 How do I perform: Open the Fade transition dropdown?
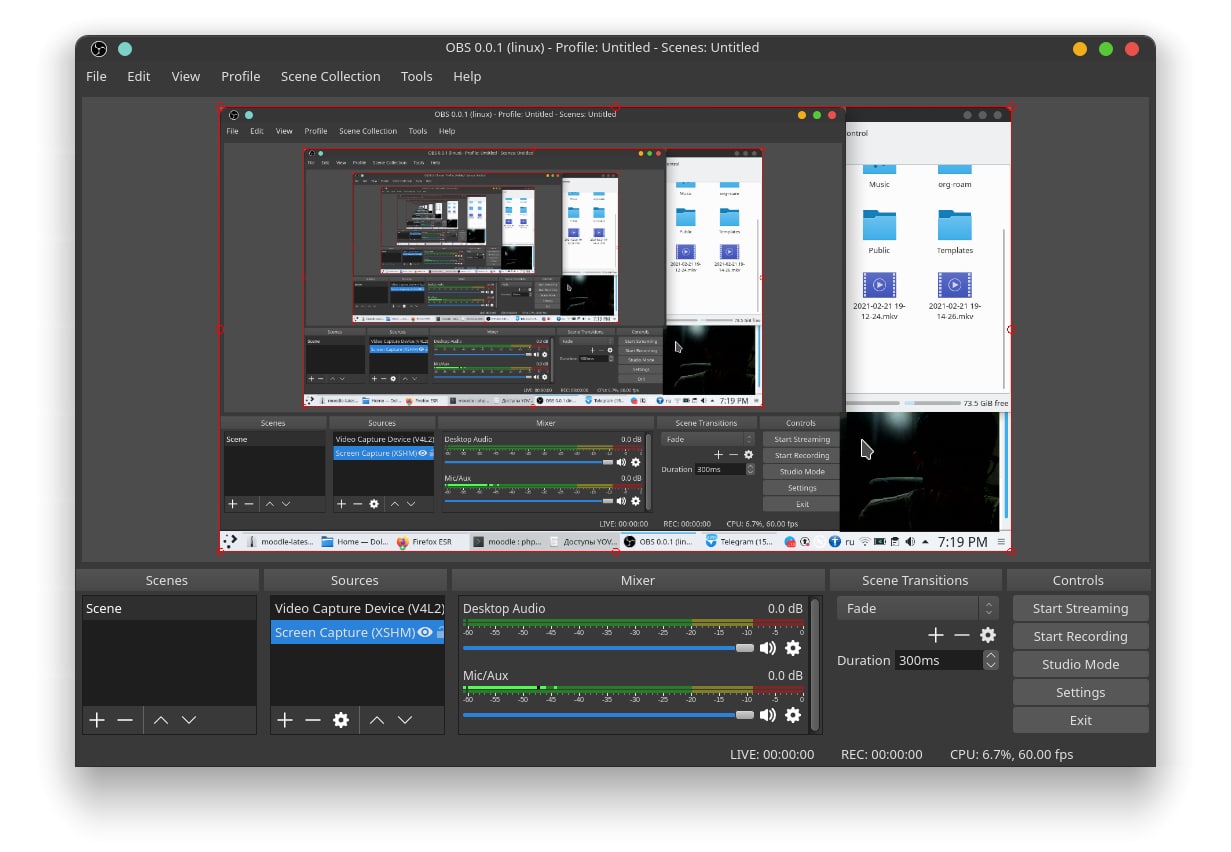(918, 608)
